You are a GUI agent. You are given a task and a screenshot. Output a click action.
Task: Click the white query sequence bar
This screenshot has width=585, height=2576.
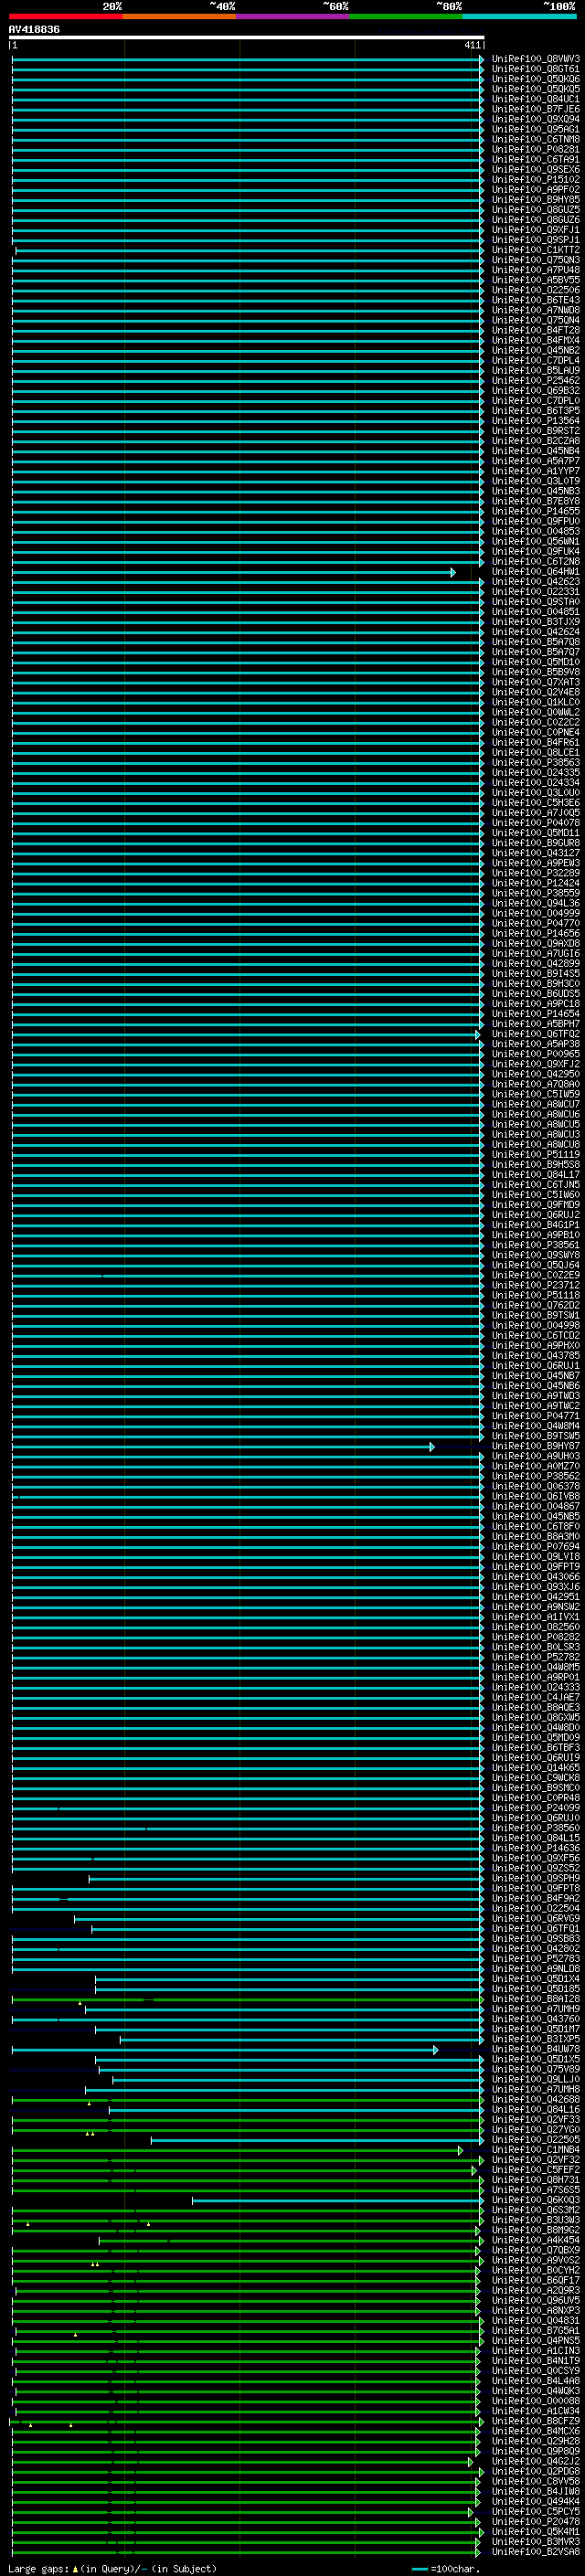tap(247, 38)
